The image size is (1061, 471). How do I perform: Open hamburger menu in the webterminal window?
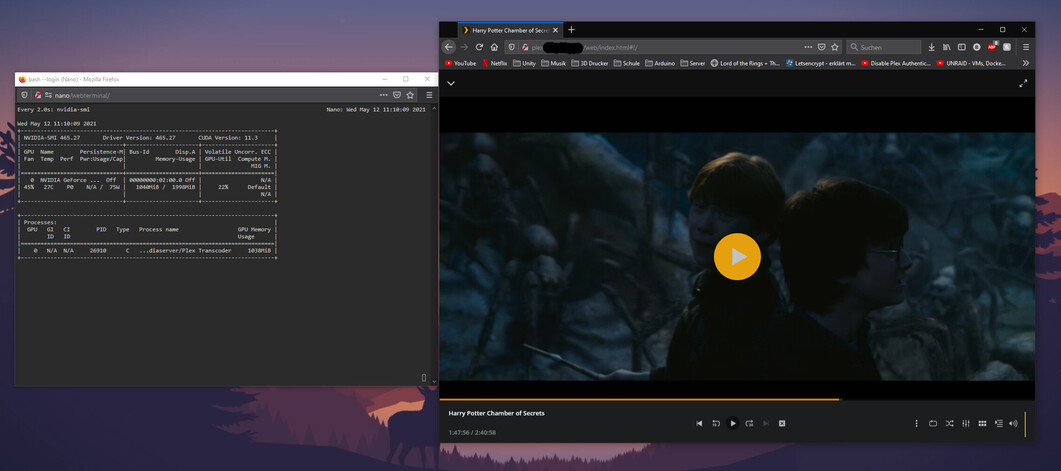[x=429, y=95]
